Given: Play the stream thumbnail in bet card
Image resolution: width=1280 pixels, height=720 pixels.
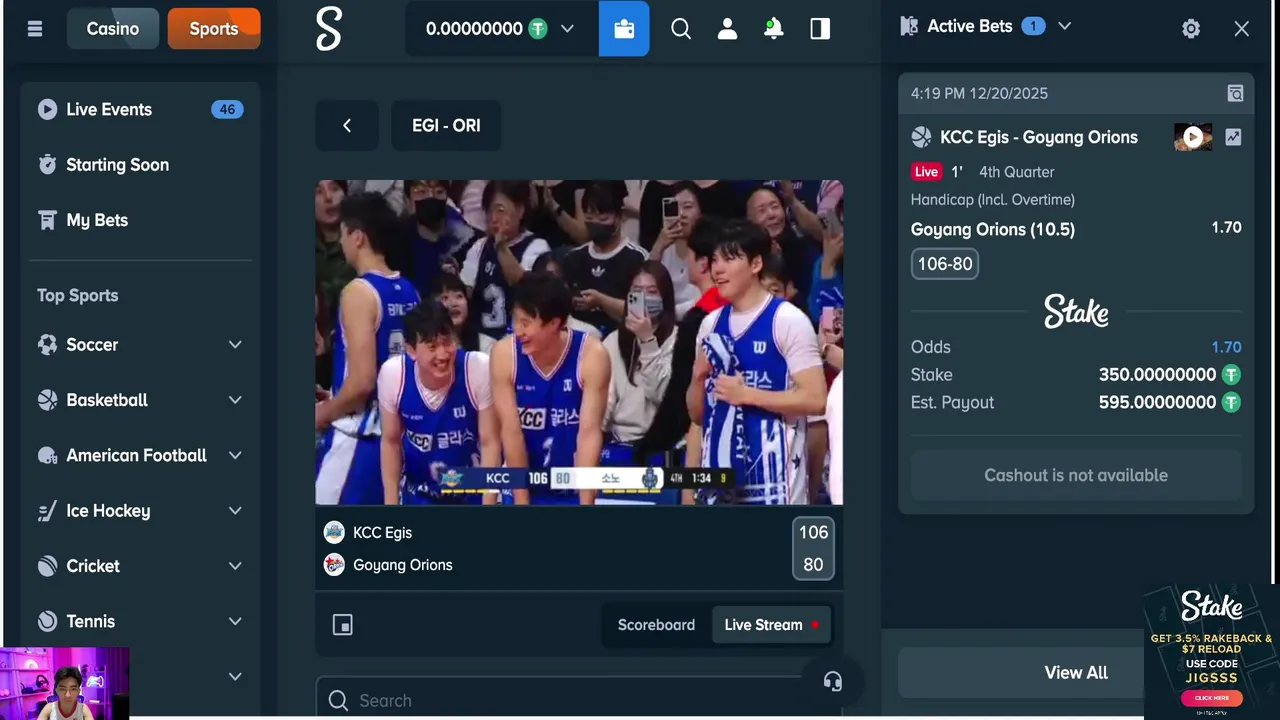Looking at the screenshot, I should pos(1193,137).
